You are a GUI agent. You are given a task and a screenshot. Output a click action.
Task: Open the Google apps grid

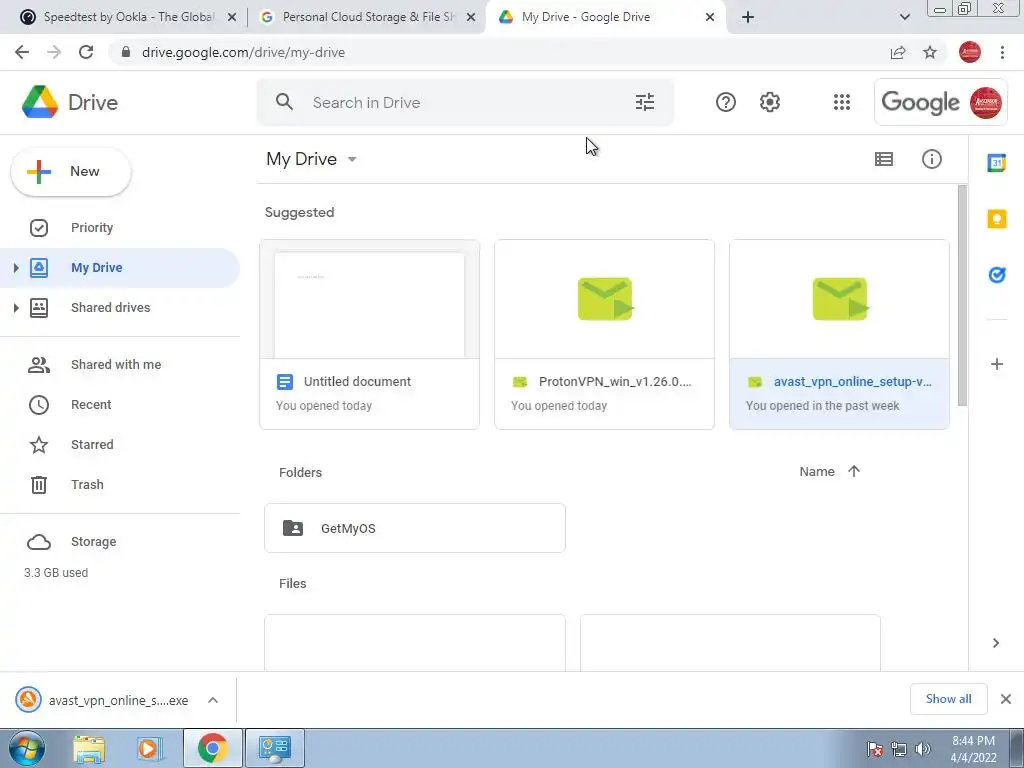tap(842, 102)
